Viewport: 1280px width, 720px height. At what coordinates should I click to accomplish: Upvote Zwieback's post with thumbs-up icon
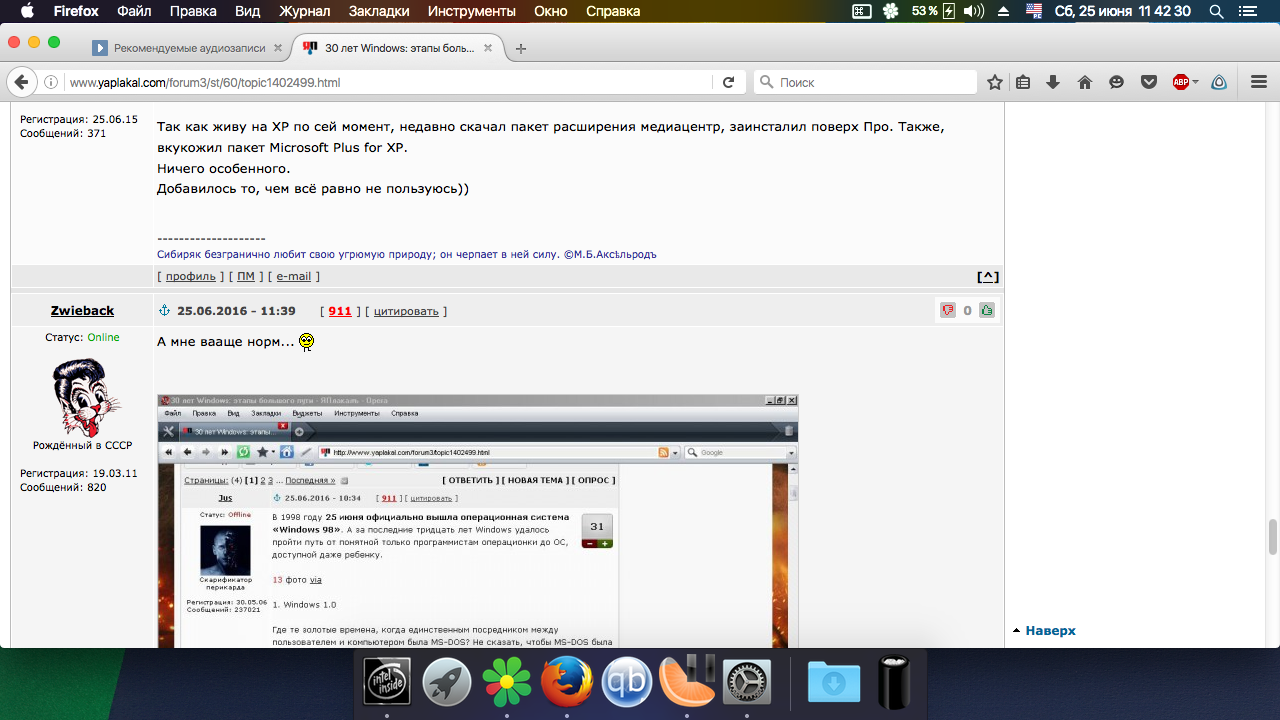tap(987, 311)
